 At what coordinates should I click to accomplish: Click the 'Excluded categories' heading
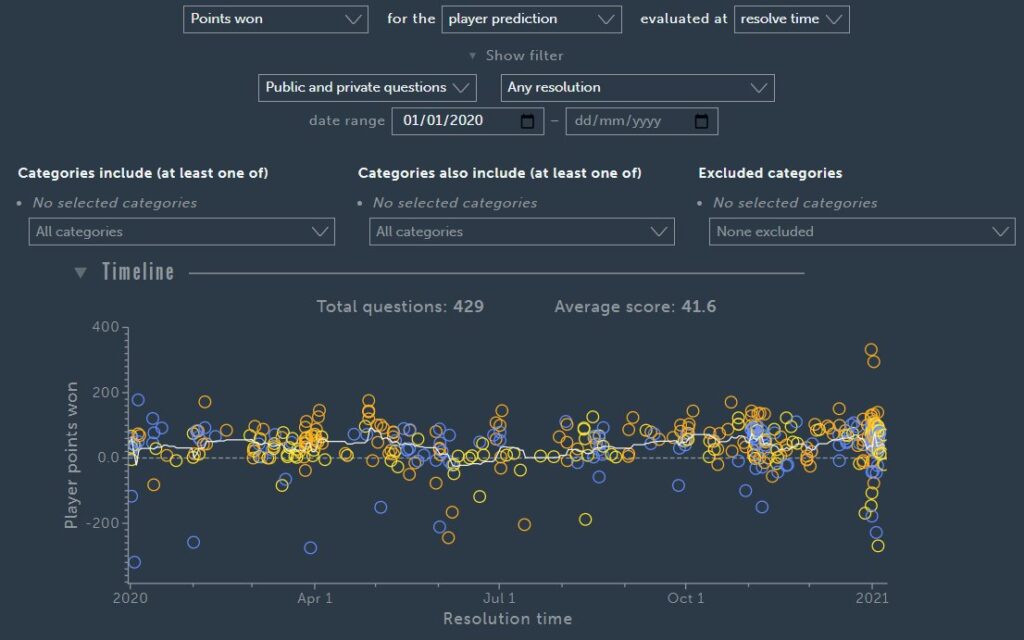[770, 173]
